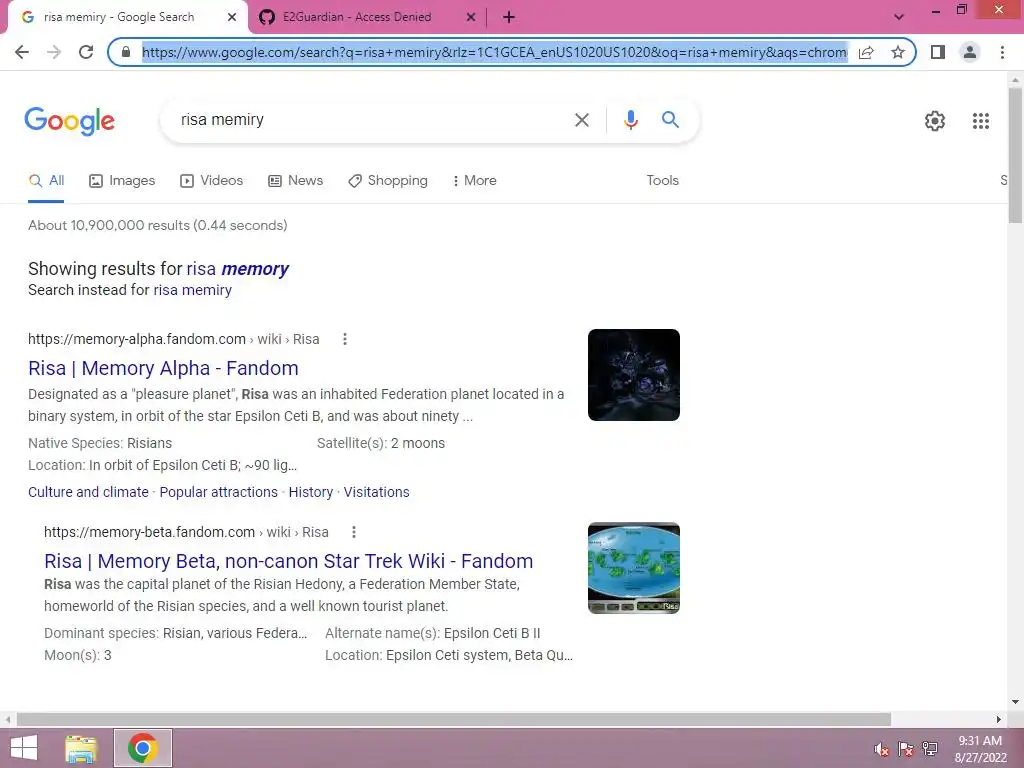This screenshot has height=768, width=1024.
Task: Click into the search box text
Action: [222, 120]
